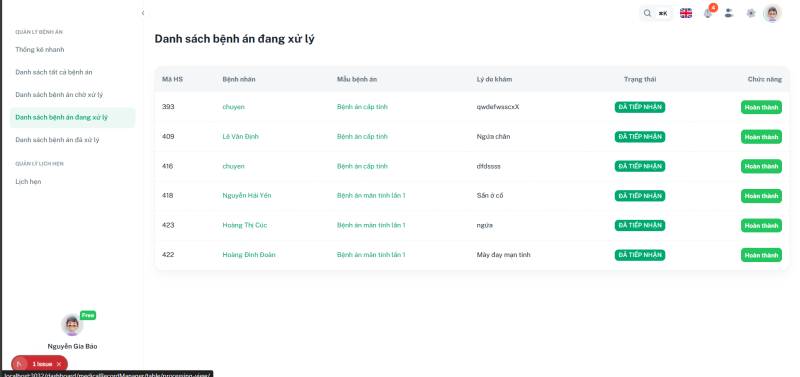Click Hoàn thành for record 416

pos(761,166)
